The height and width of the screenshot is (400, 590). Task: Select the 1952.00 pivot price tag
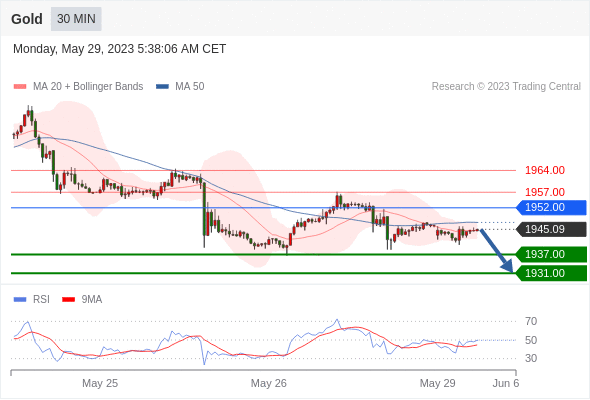pyautogui.click(x=551, y=207)
